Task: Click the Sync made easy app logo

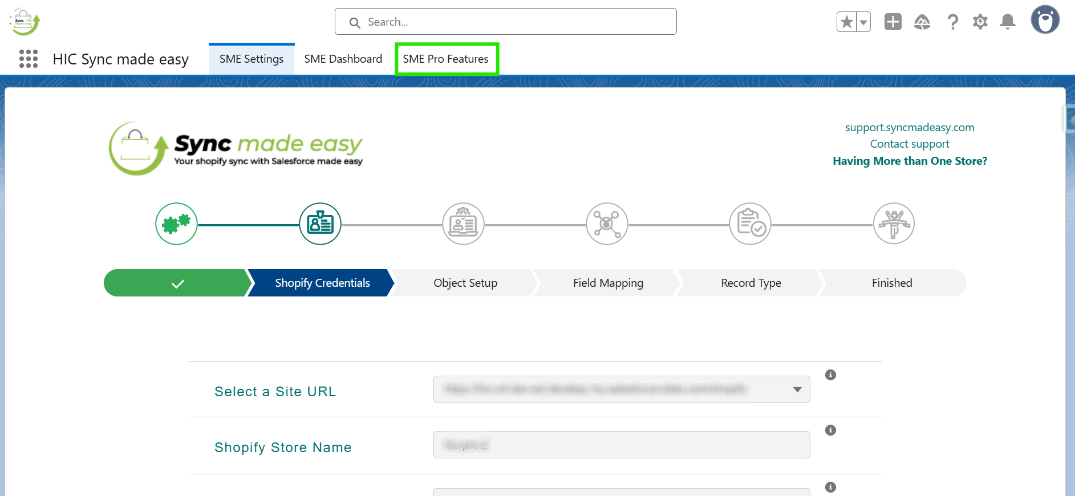Action: (x=25, y=21)
